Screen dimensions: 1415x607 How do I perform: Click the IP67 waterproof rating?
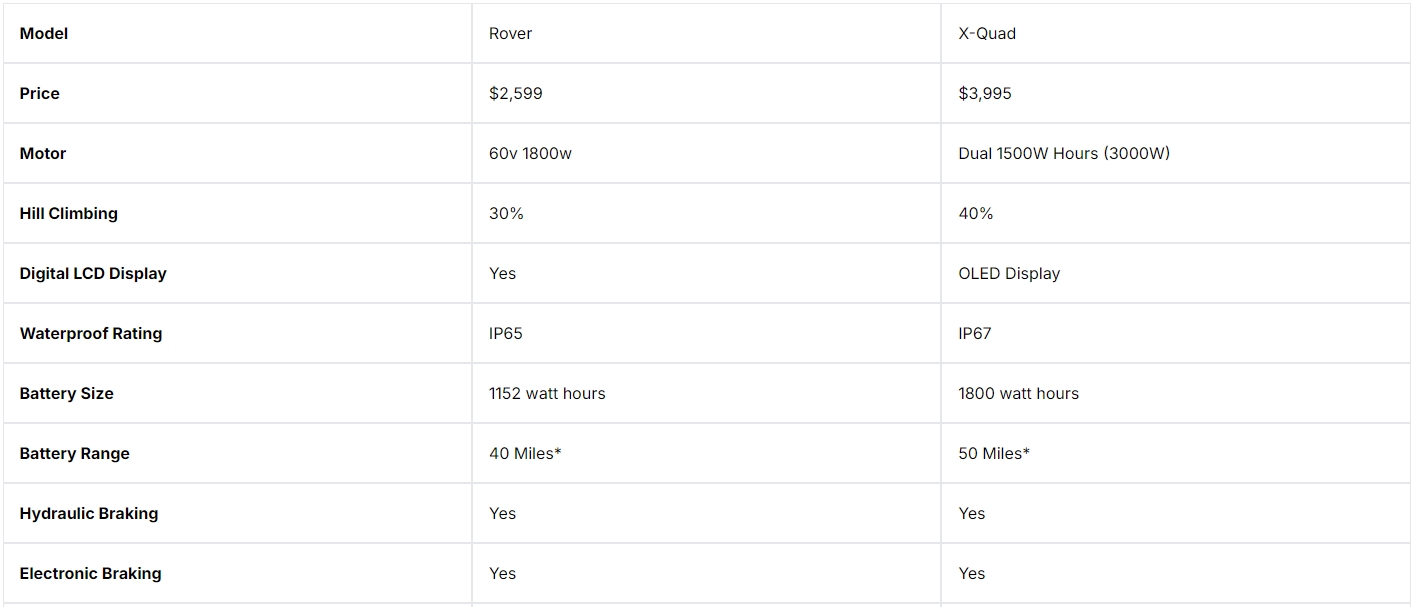click(974, 333)
